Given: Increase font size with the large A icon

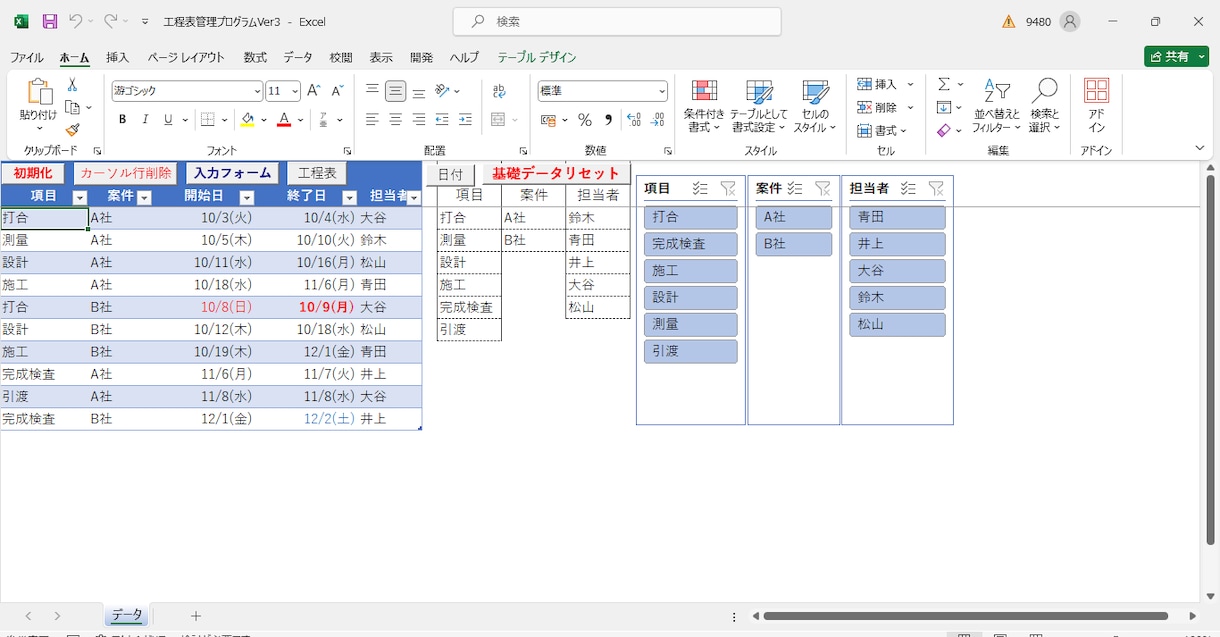Looking at the screenshot, I should pyautogui.click(x=314, y=91).
